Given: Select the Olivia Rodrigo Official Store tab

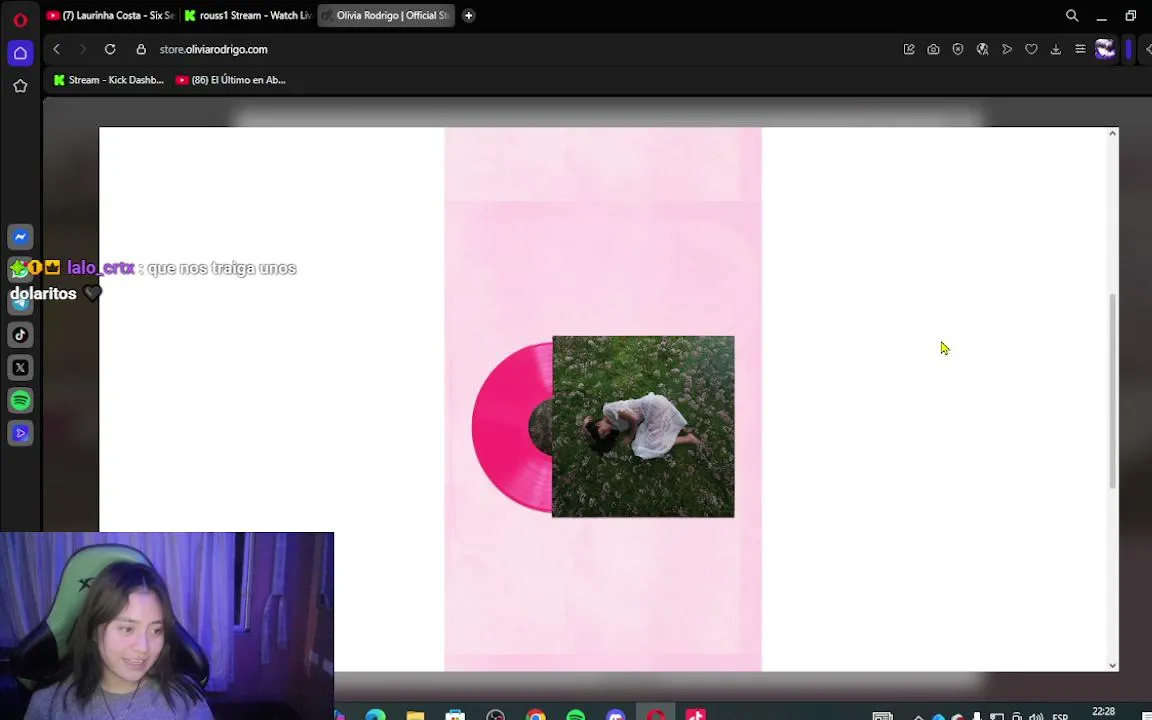Looking at the screenshot, I should 386,15.
